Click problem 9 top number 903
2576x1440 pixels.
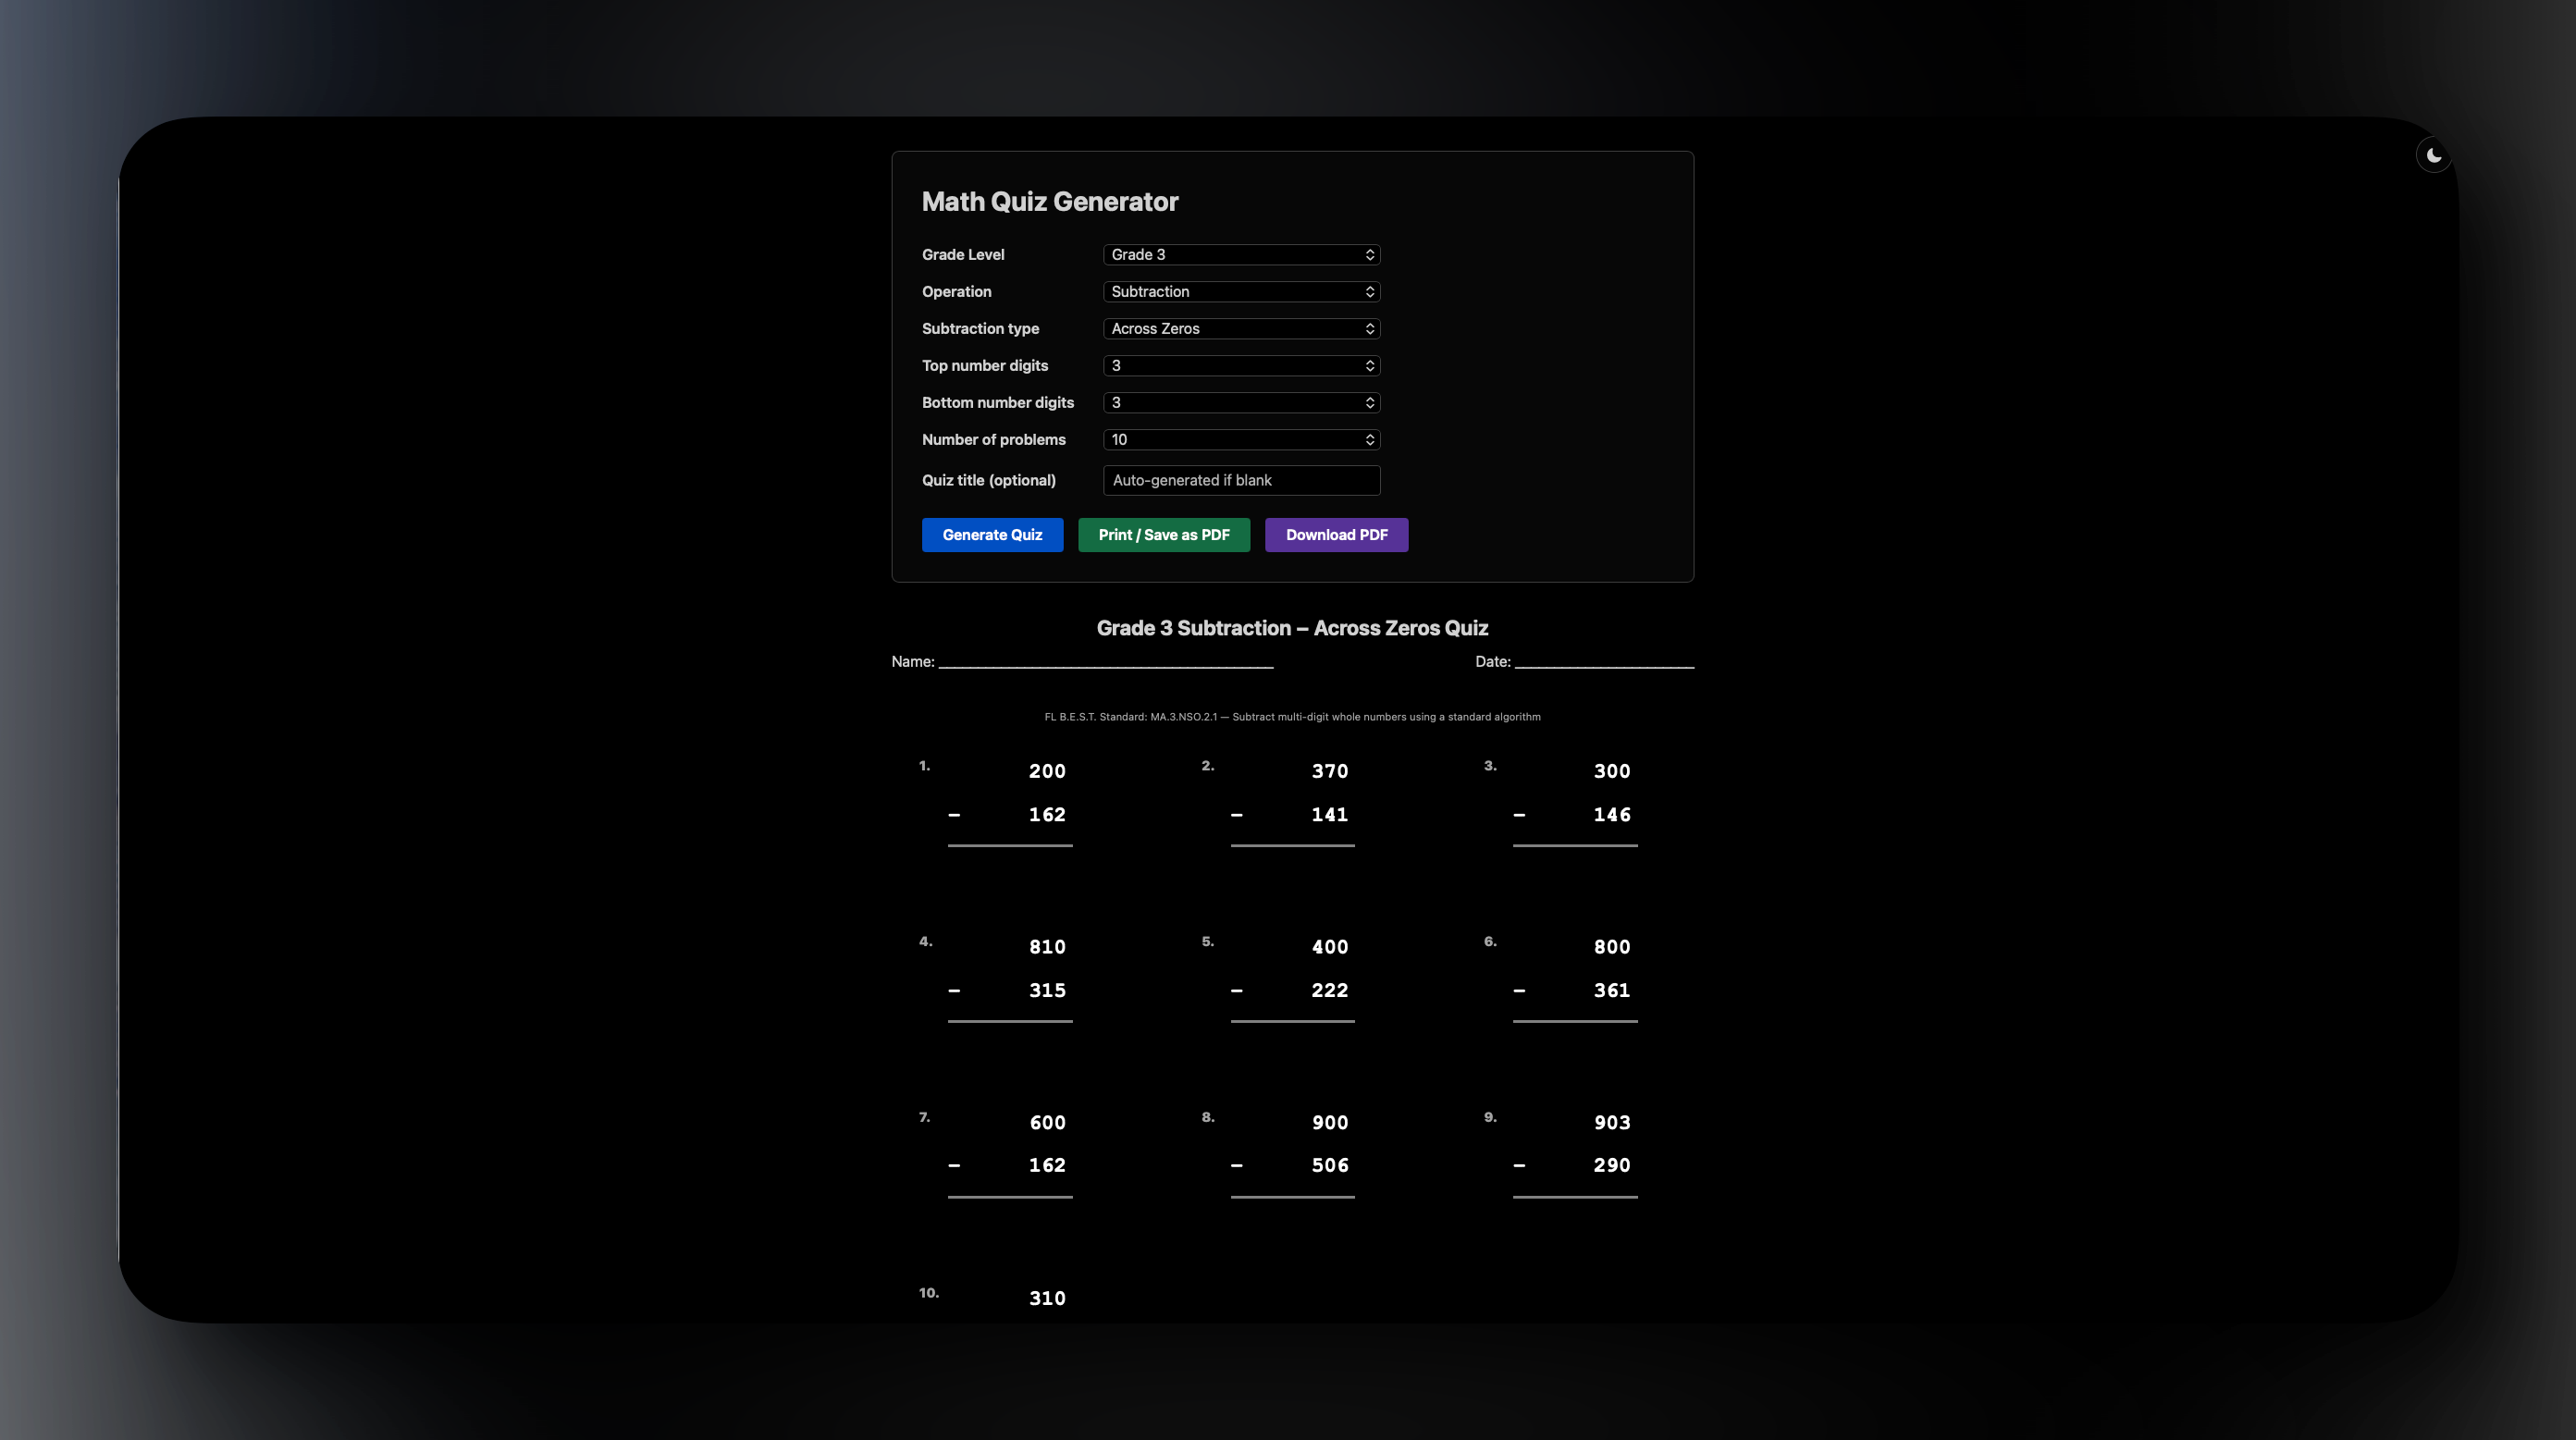(1611, 1123)
